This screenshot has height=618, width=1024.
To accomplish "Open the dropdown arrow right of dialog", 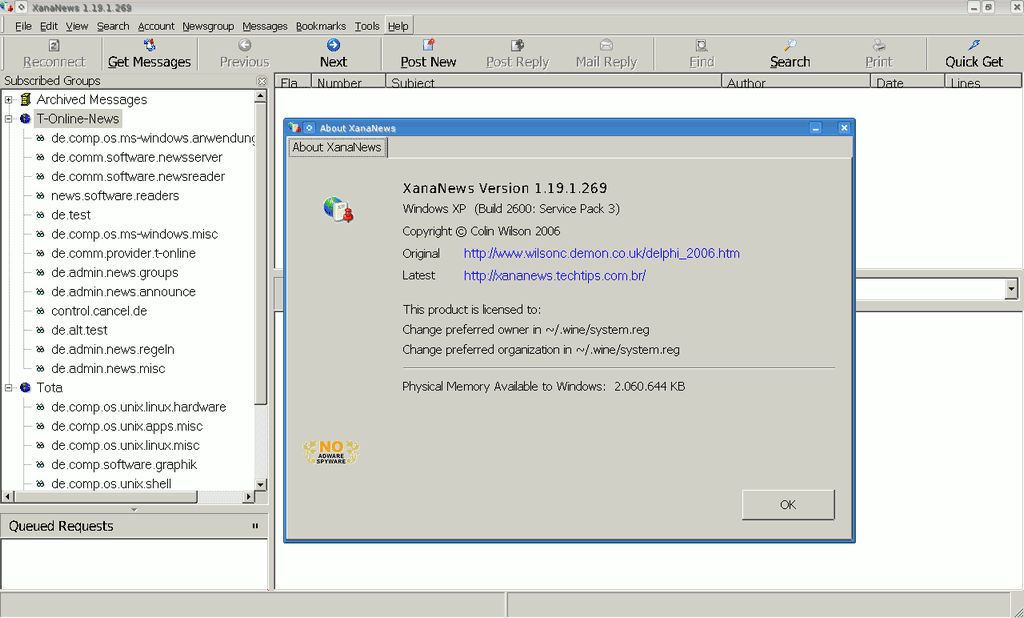I will (x=1011, y=289).
